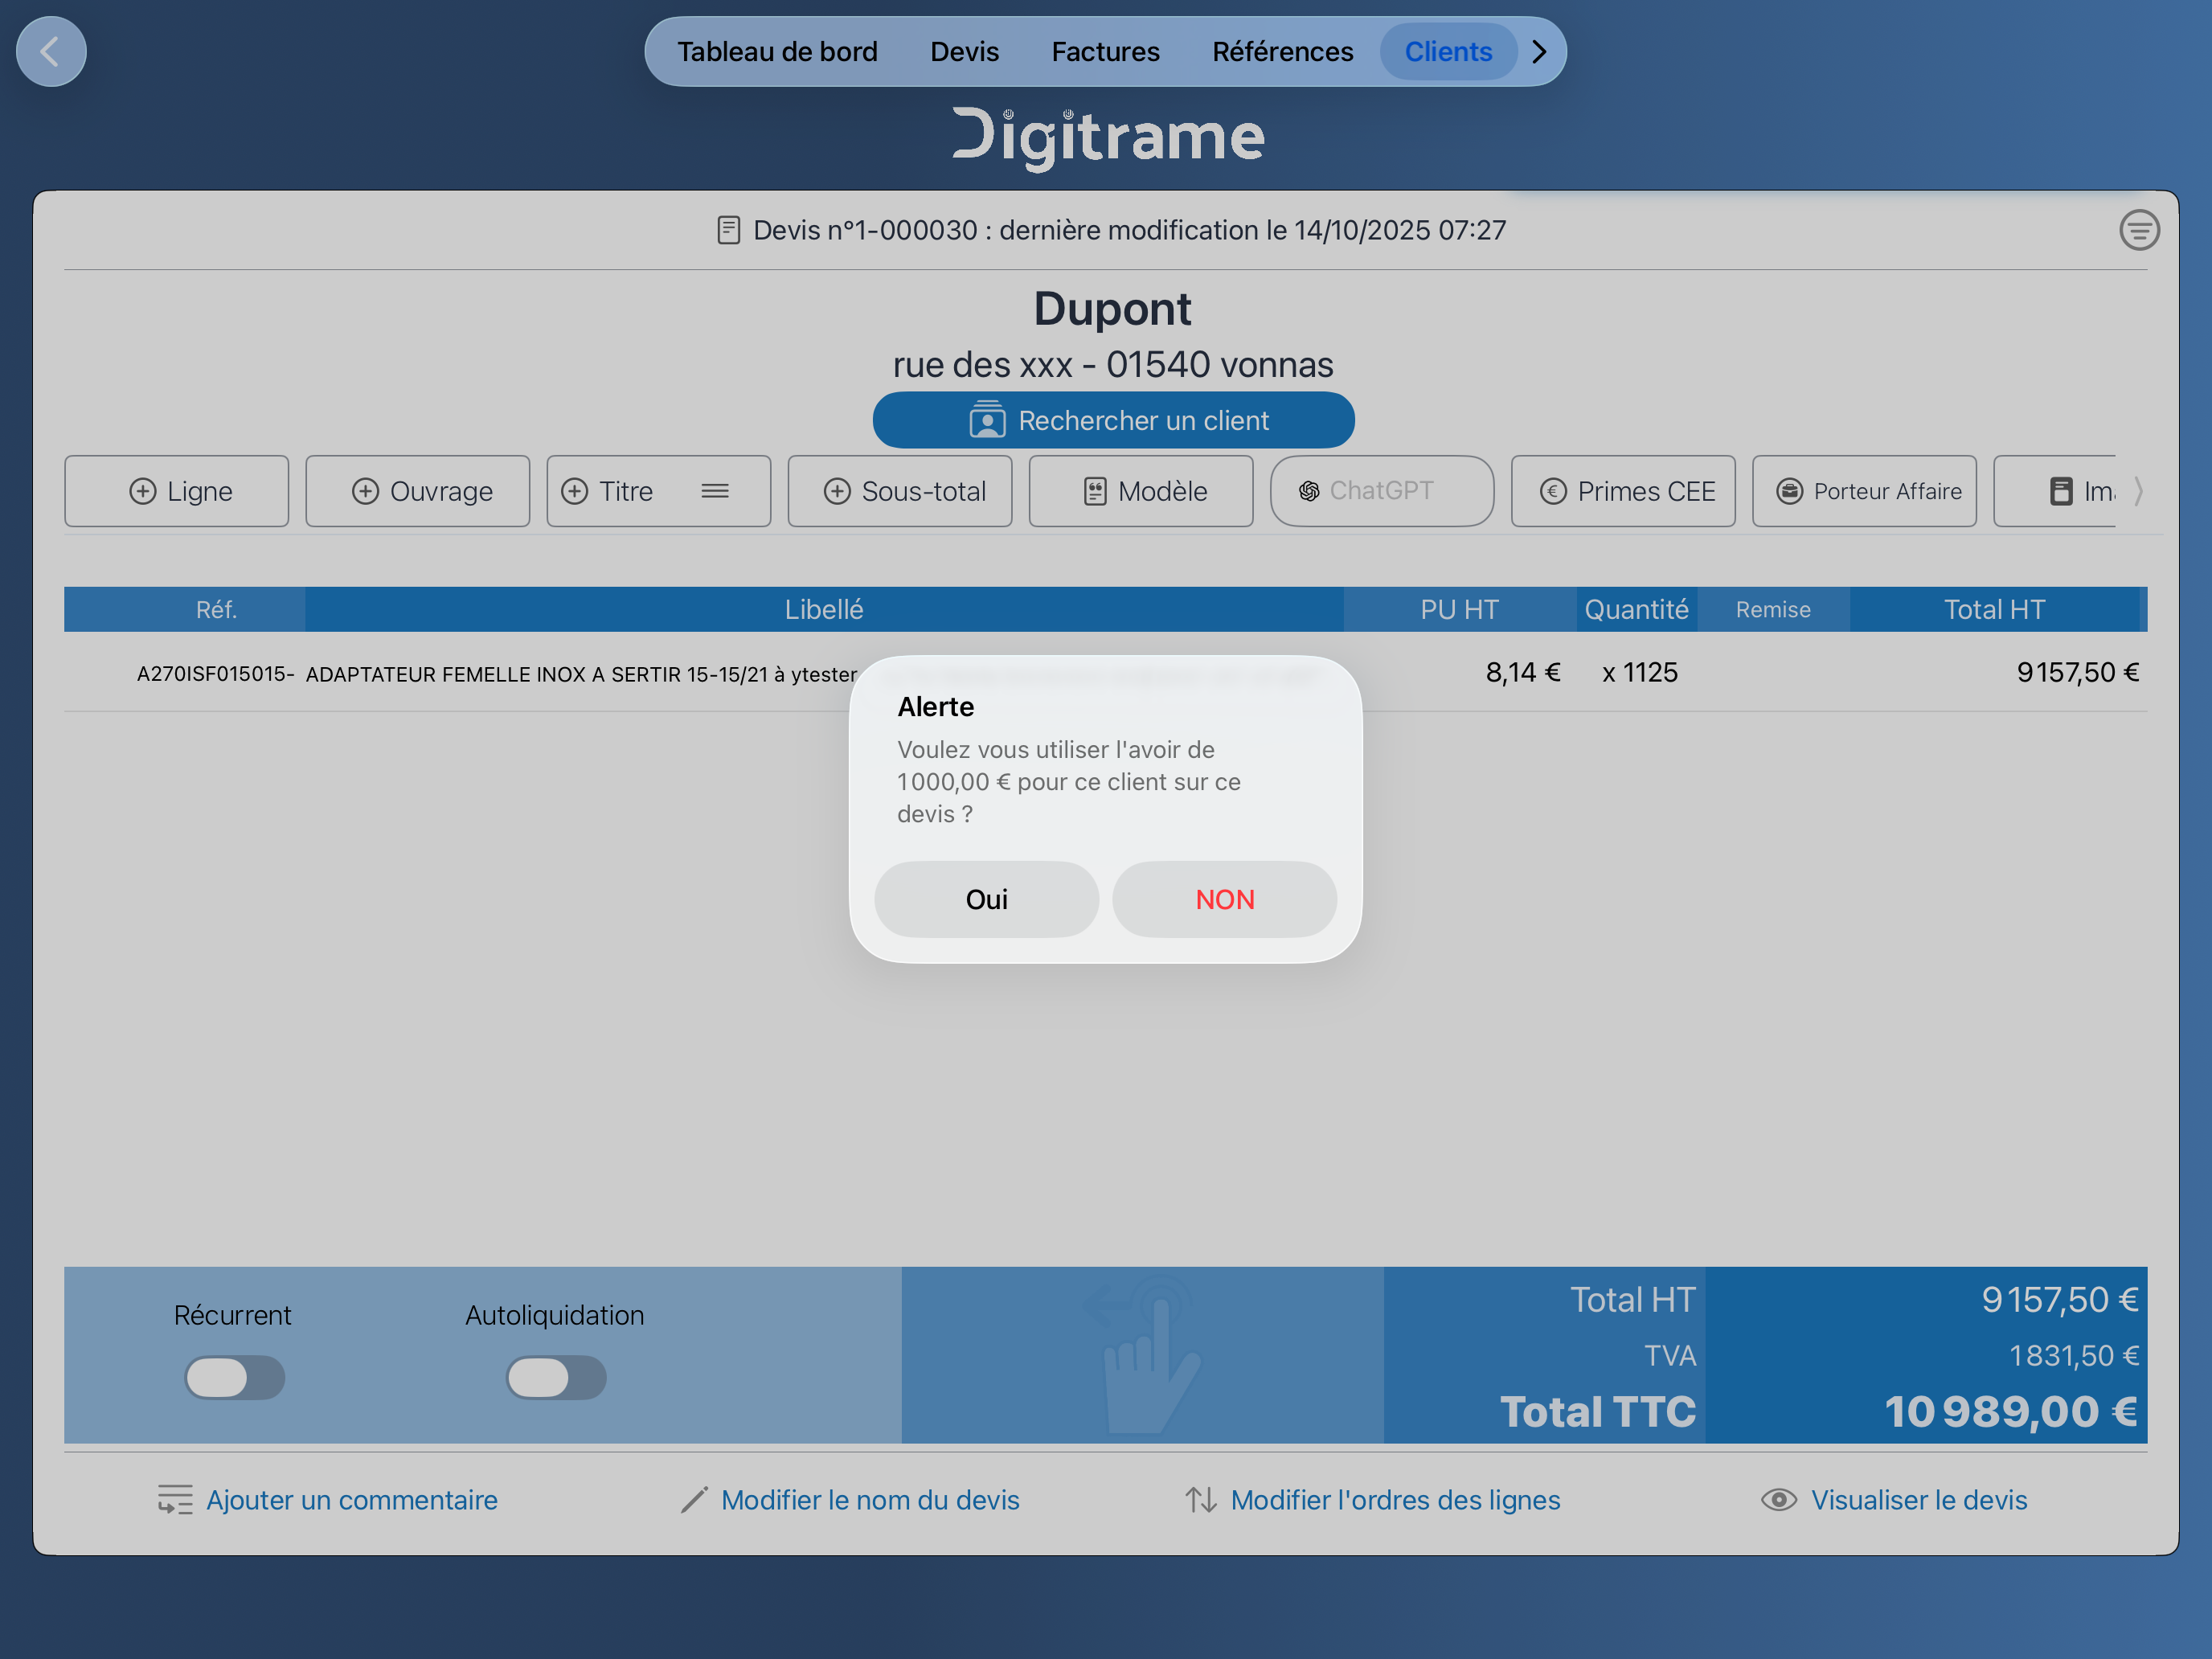Select the Porteur Affaire button
Image resolution: width=2212 pixels, height=1659 pixels.
tap(1864, 491)
